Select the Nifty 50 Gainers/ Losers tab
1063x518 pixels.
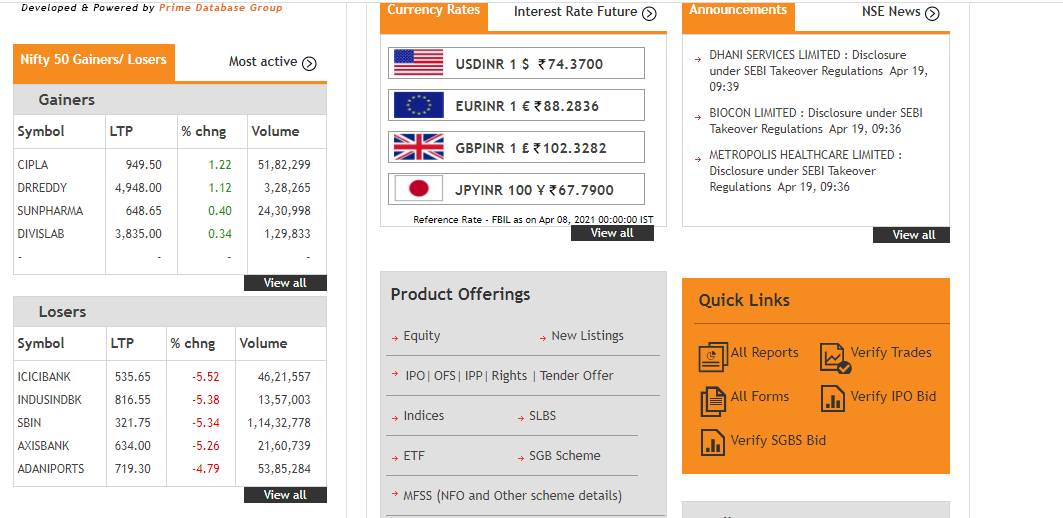coord(94,62)
